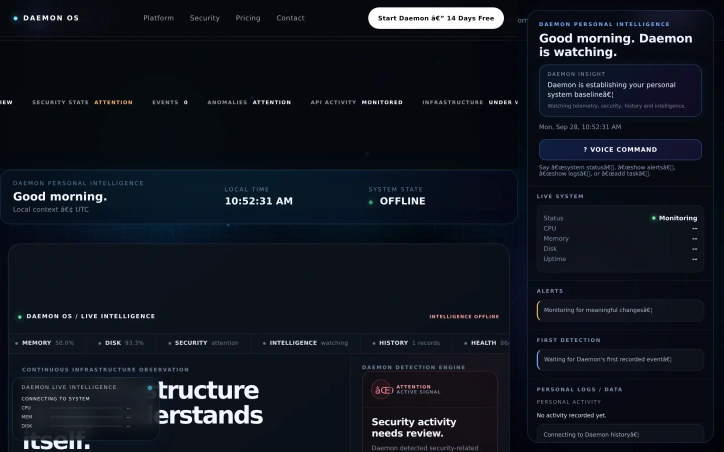
Task: Click the API Activity Monitored ticker item
Action: [356, 102]
